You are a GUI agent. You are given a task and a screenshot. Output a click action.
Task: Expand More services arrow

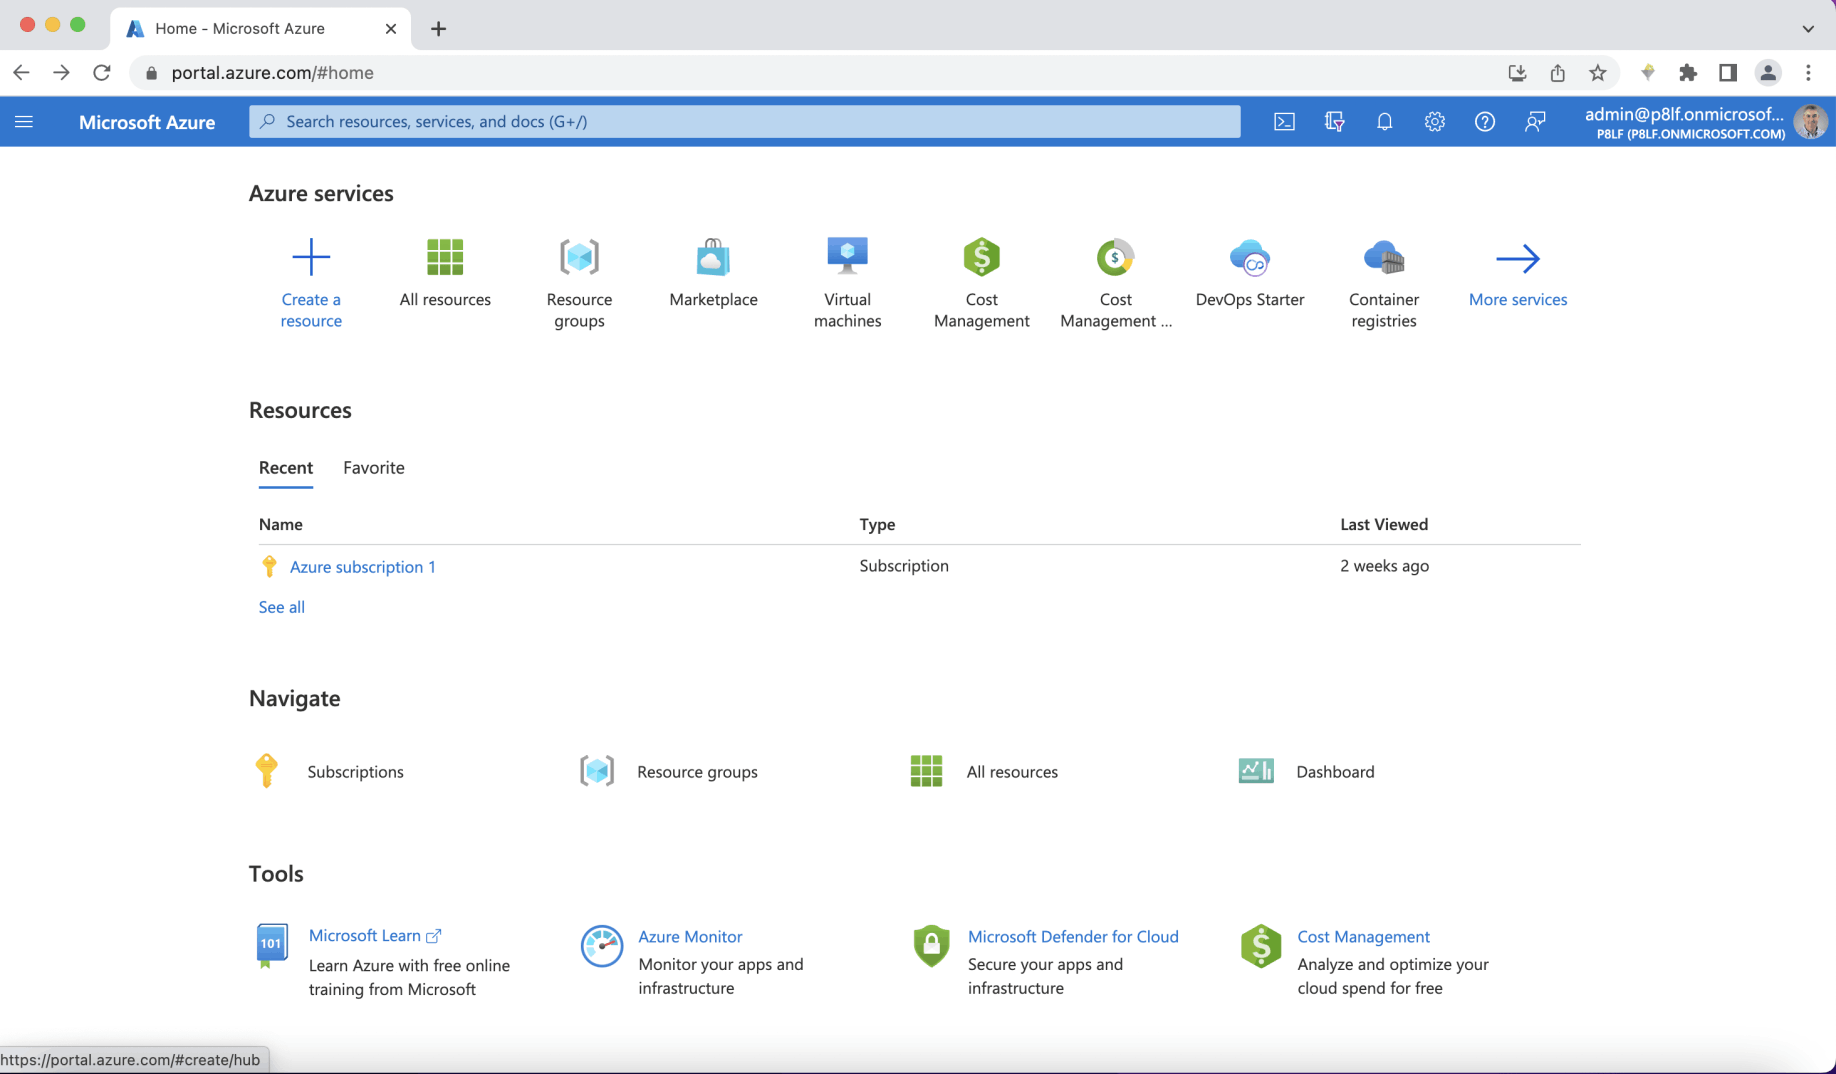point(1517,259)
